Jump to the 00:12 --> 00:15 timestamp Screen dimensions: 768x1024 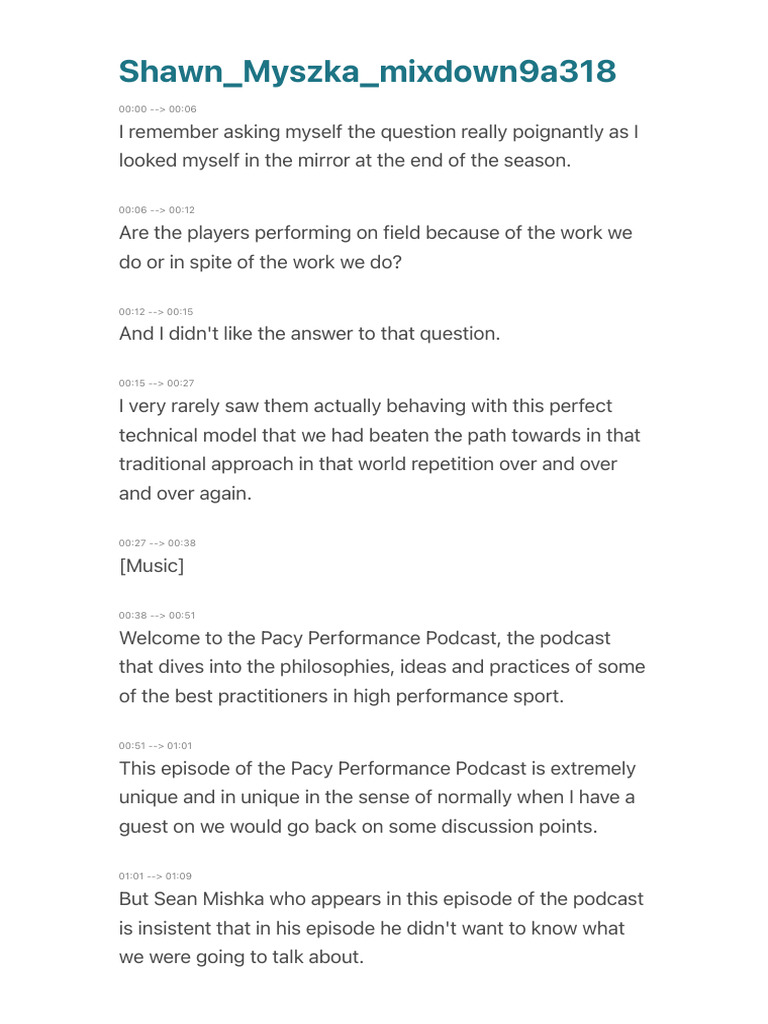(156, 312)
